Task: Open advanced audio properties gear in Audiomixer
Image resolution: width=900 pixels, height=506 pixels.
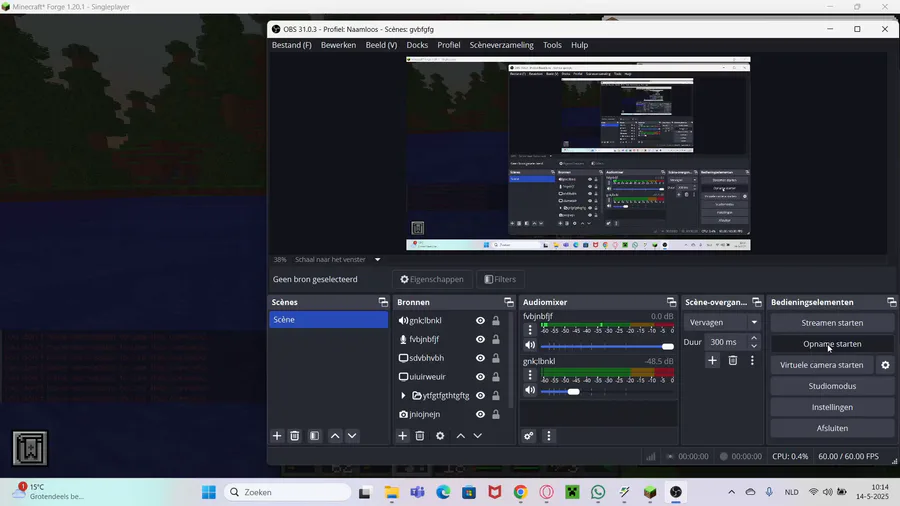Action: 529,436
